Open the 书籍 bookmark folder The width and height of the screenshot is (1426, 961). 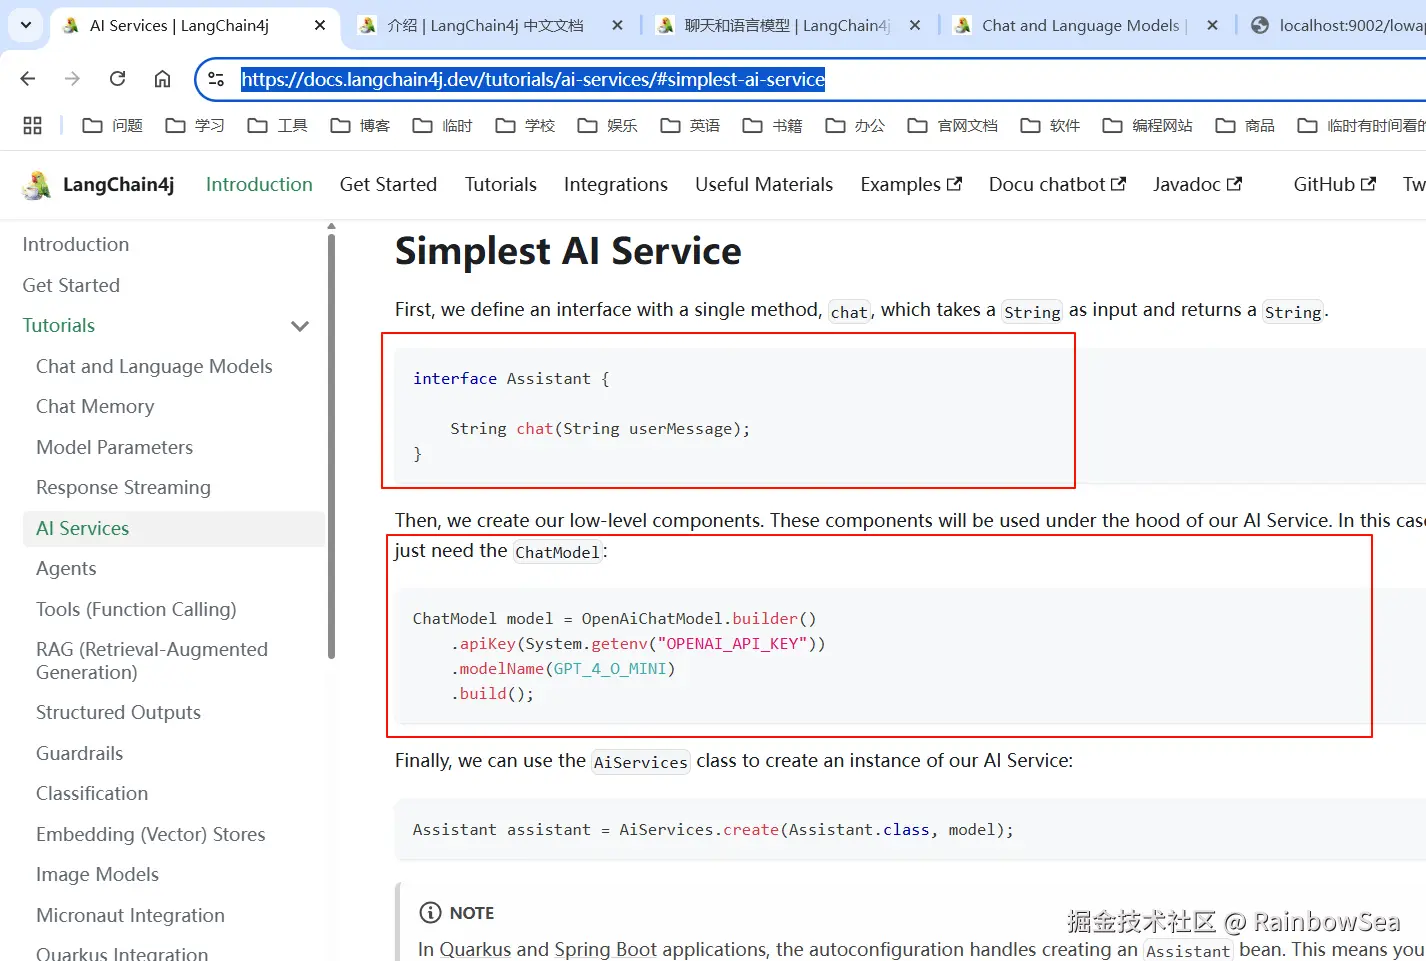(772, 125)
